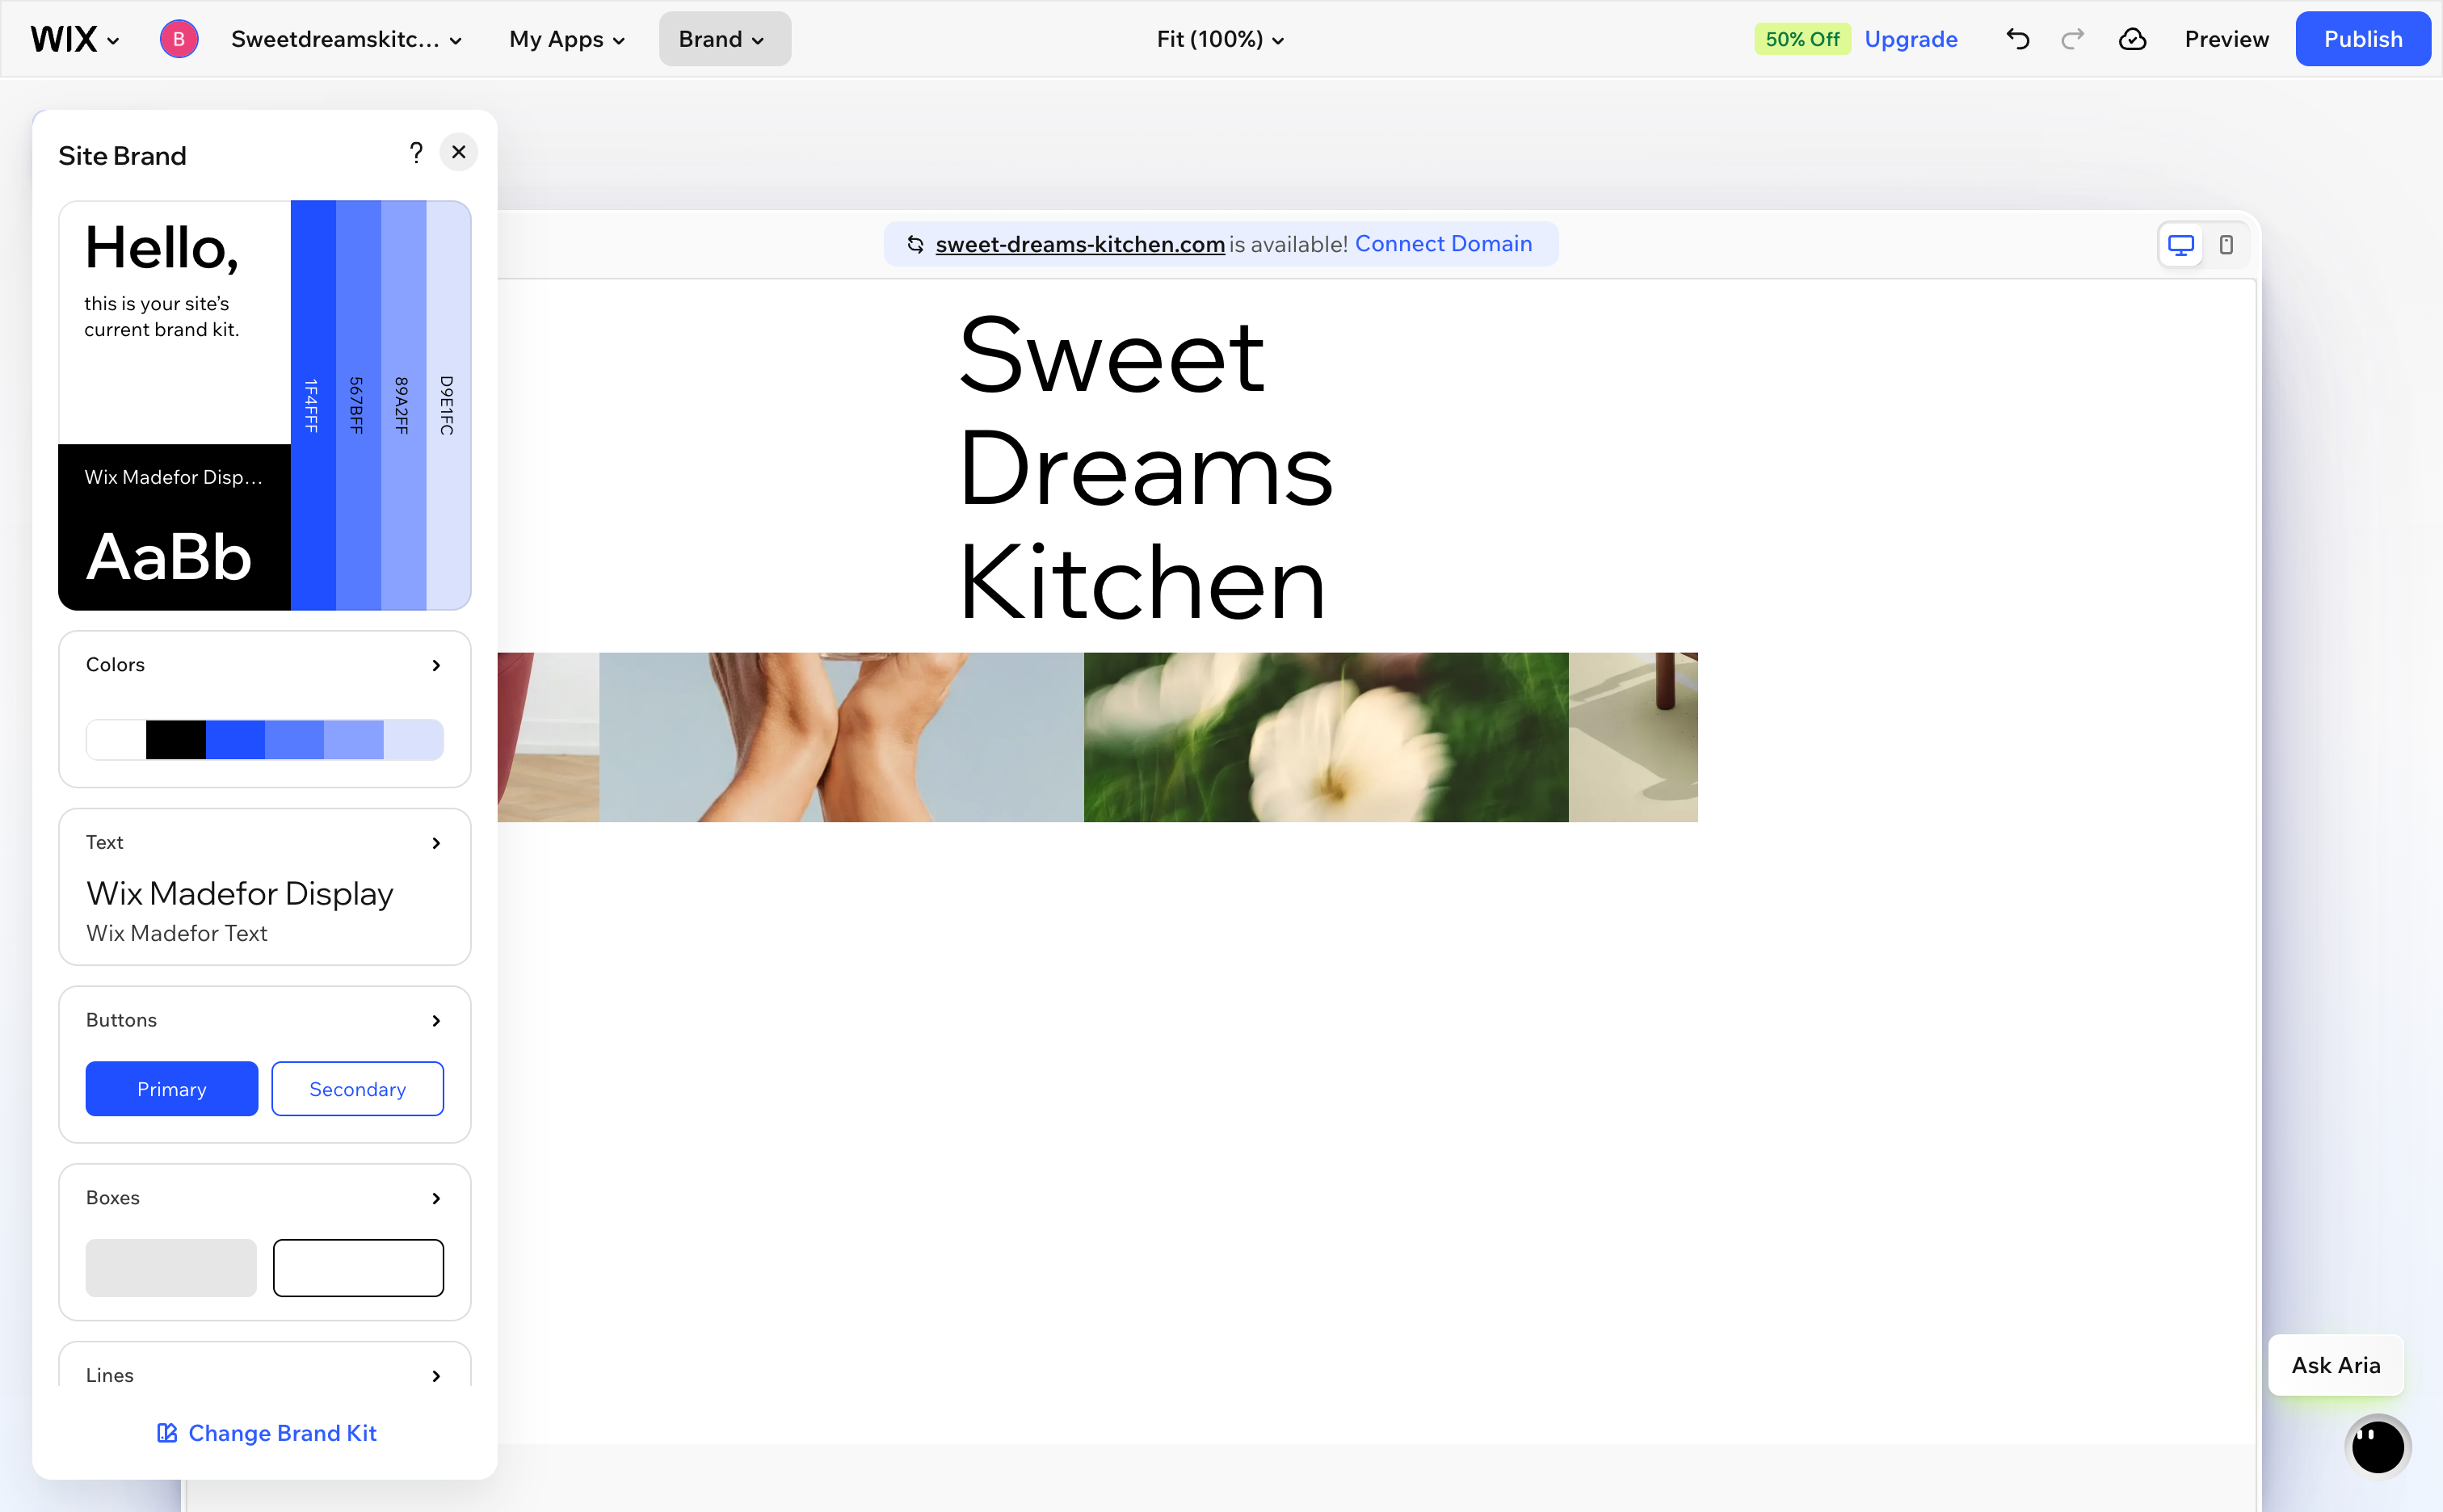Select the 89A2FF color stripe
2443x1512 pixels.
tap(403, 405)
